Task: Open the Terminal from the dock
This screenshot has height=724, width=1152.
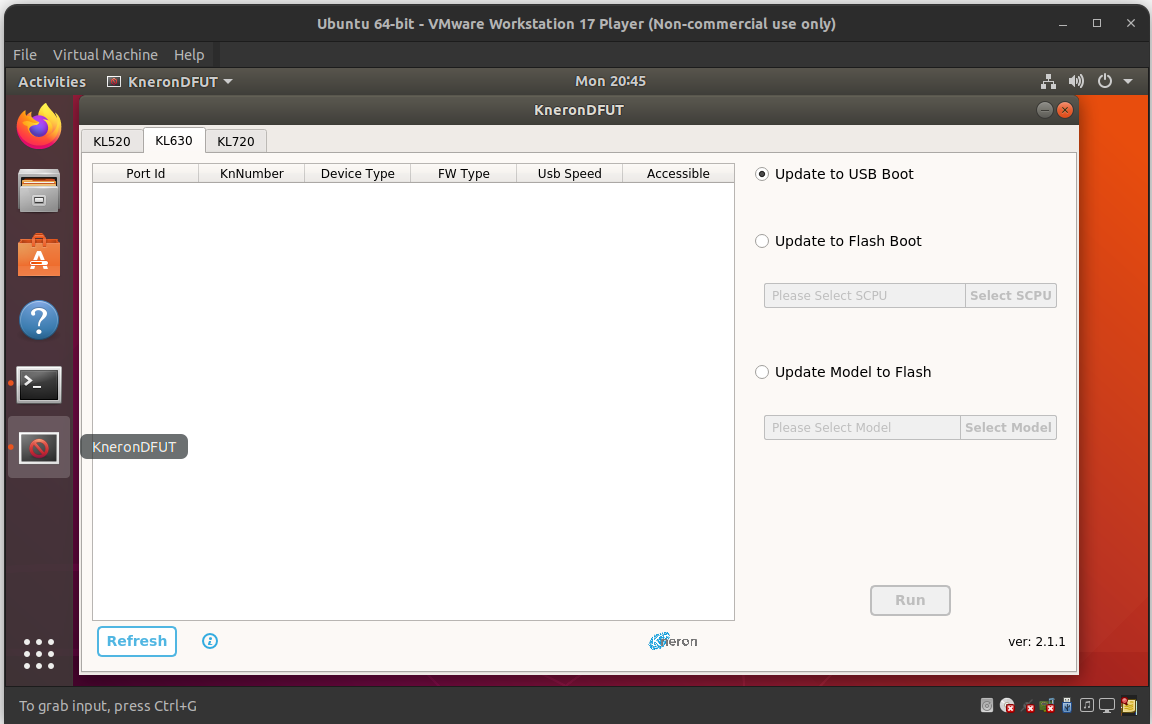Action: [x=39, y=384]
